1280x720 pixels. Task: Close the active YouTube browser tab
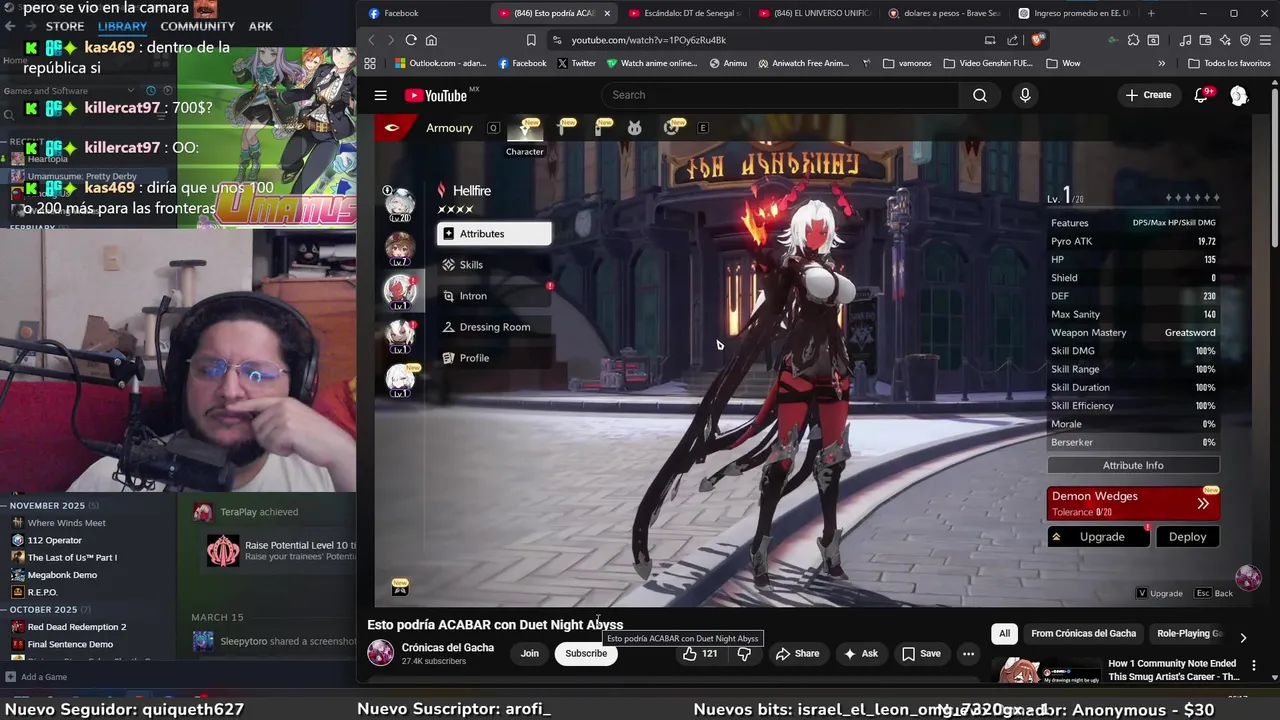(606, 13)
